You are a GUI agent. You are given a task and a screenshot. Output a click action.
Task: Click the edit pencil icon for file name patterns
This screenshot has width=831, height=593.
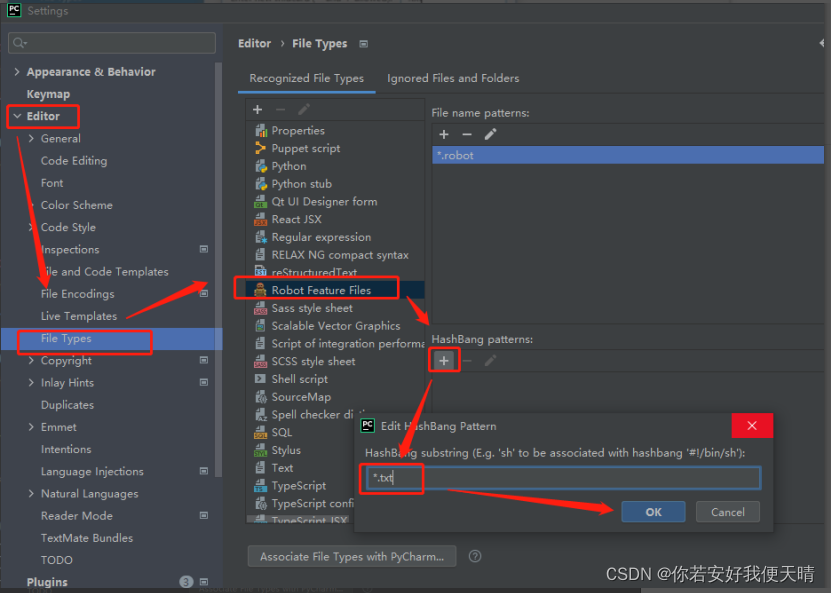(490, 134)
